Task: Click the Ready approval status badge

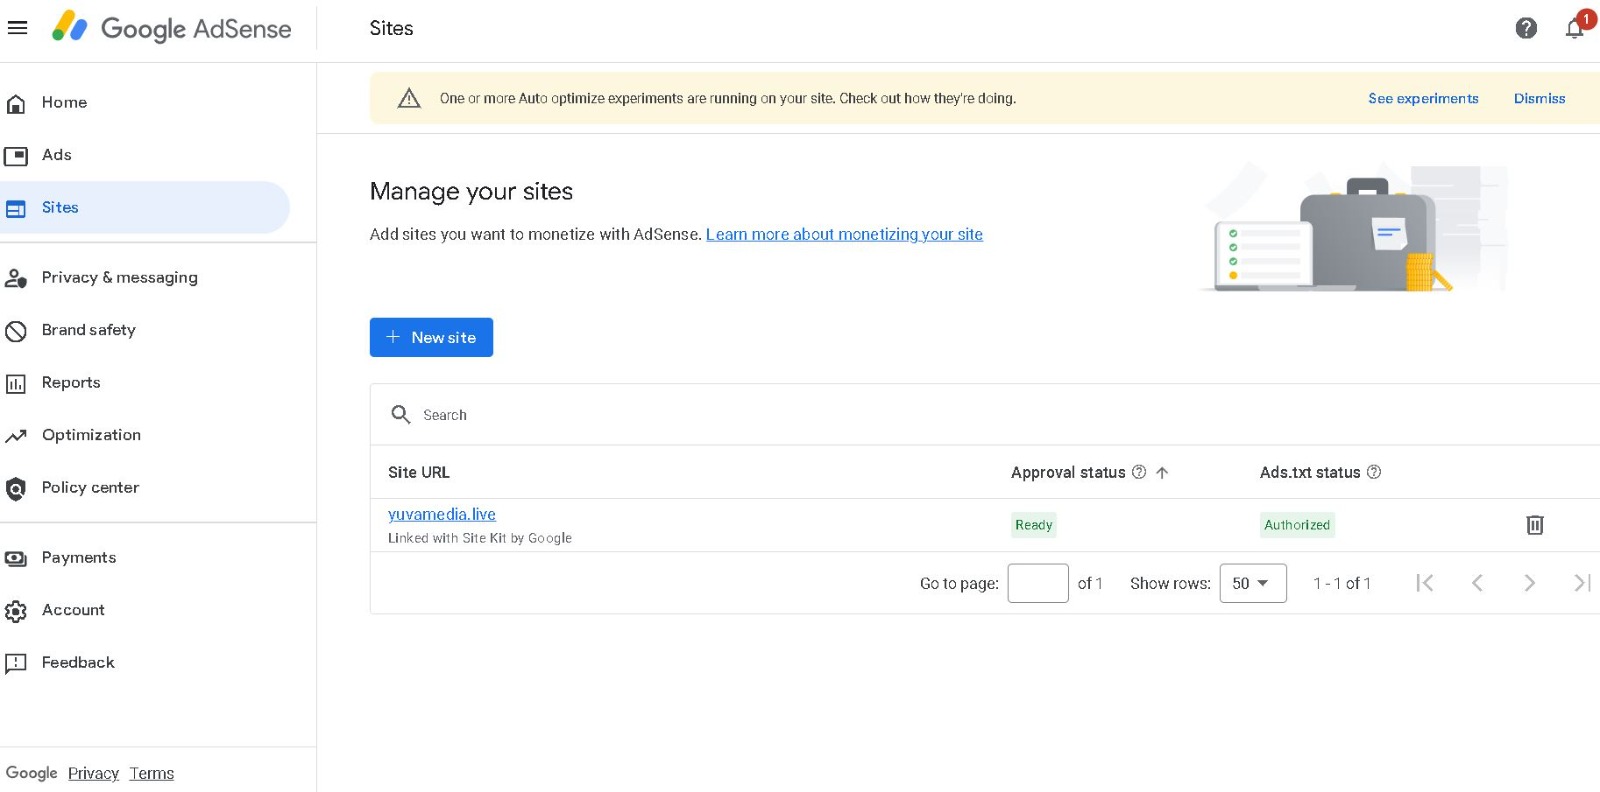Action: tap(1034, 525)
